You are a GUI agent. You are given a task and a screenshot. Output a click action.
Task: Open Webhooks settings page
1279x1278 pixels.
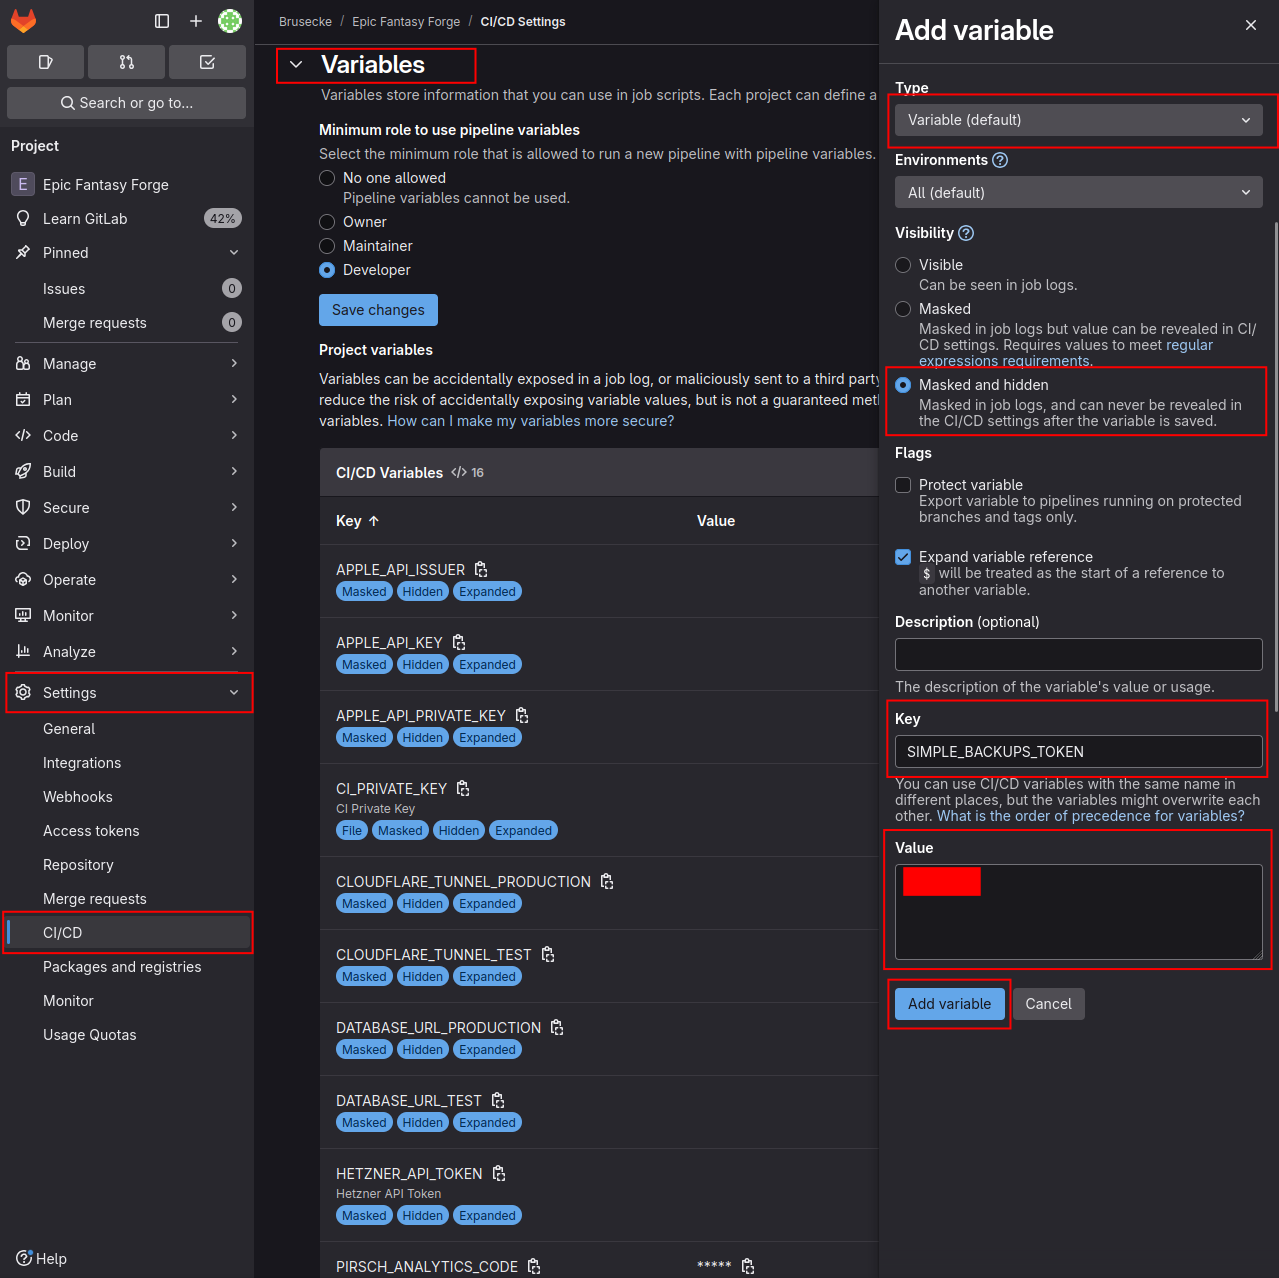click(x=127, y=797)
